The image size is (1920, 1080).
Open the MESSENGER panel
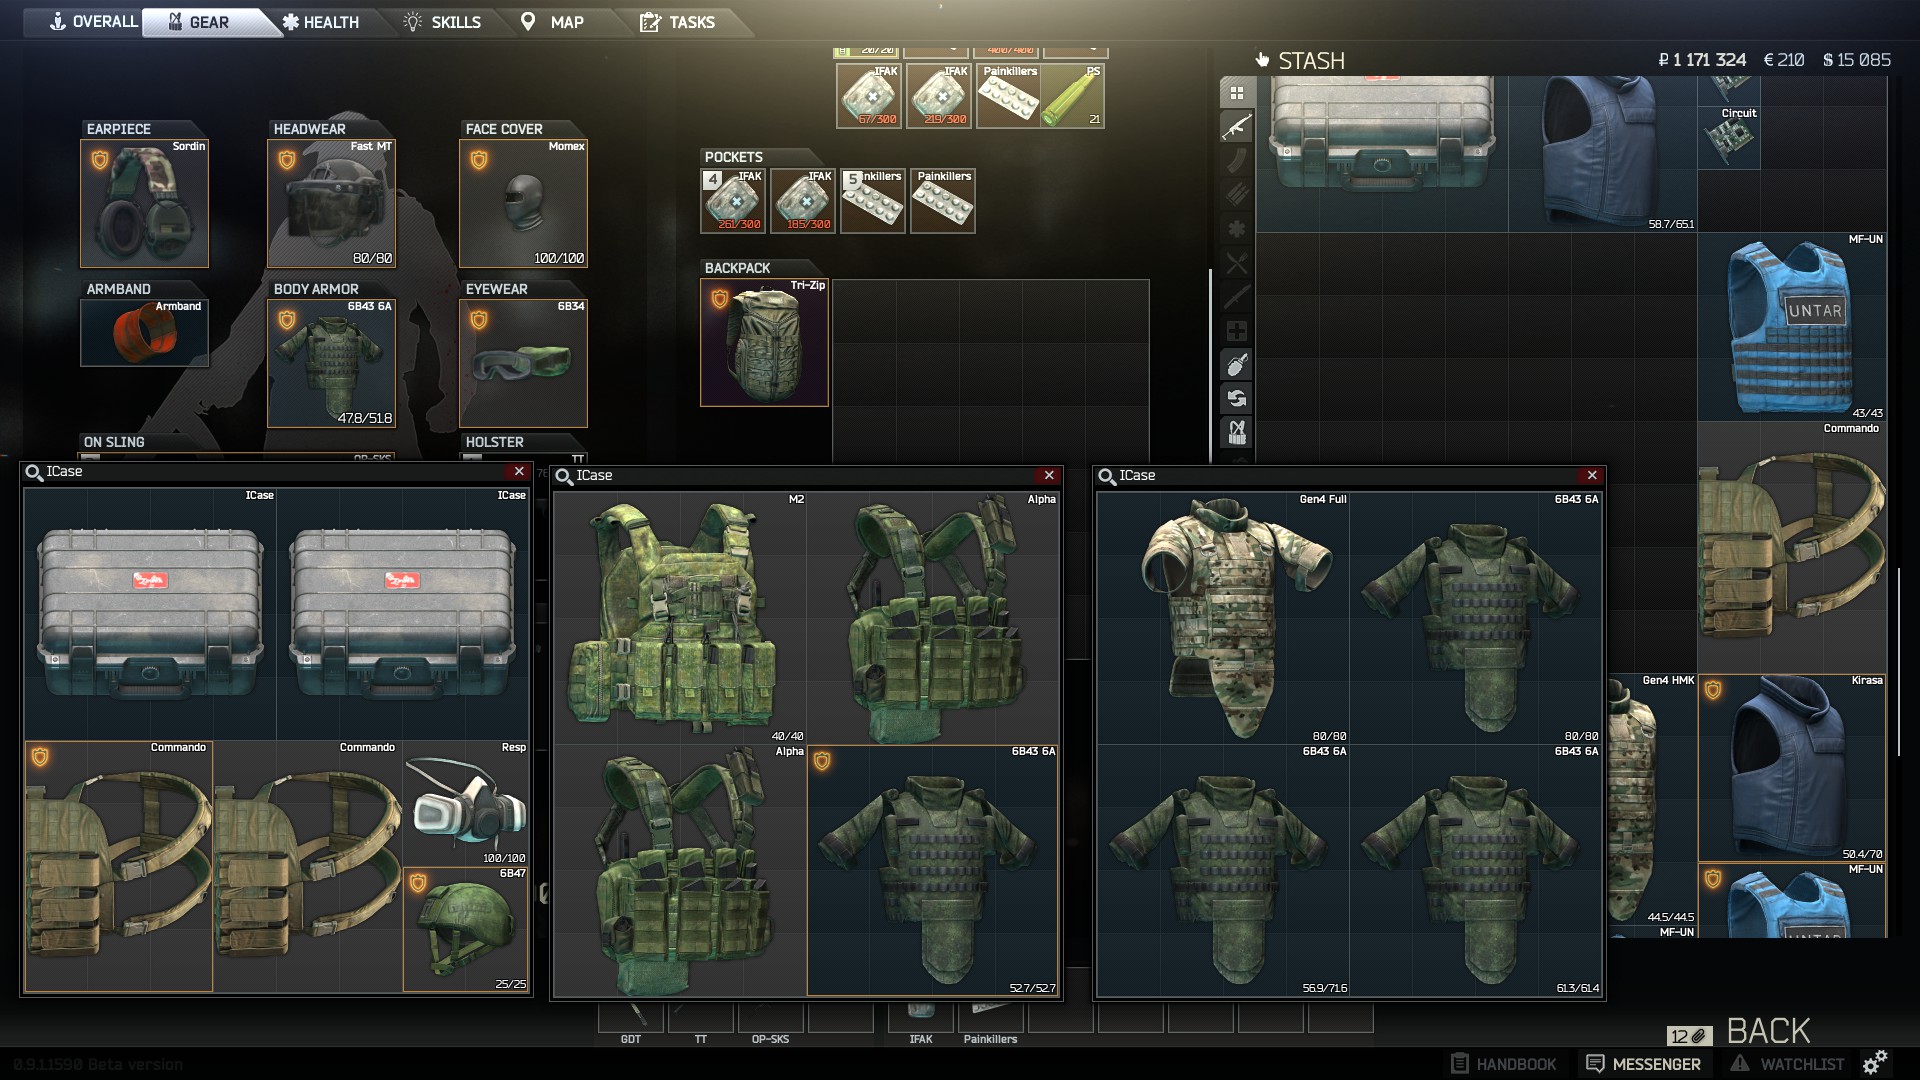pyautogui.click(x=1643, y=1064)
